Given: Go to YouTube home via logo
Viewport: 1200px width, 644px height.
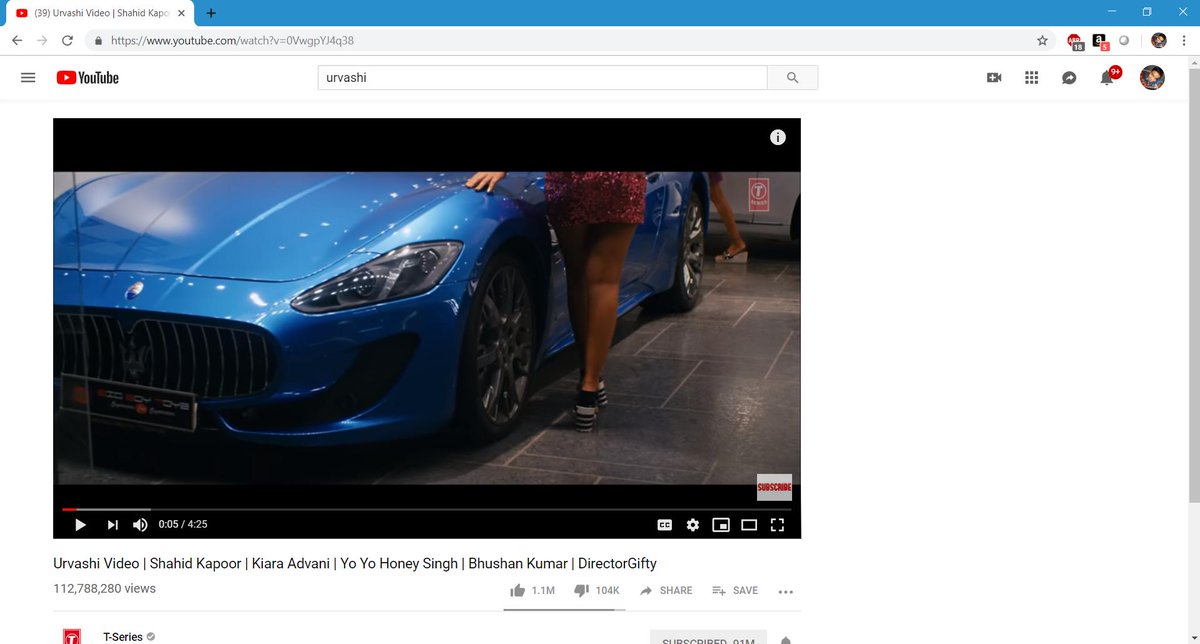Looking at the screenshot, I should point(87,77).
